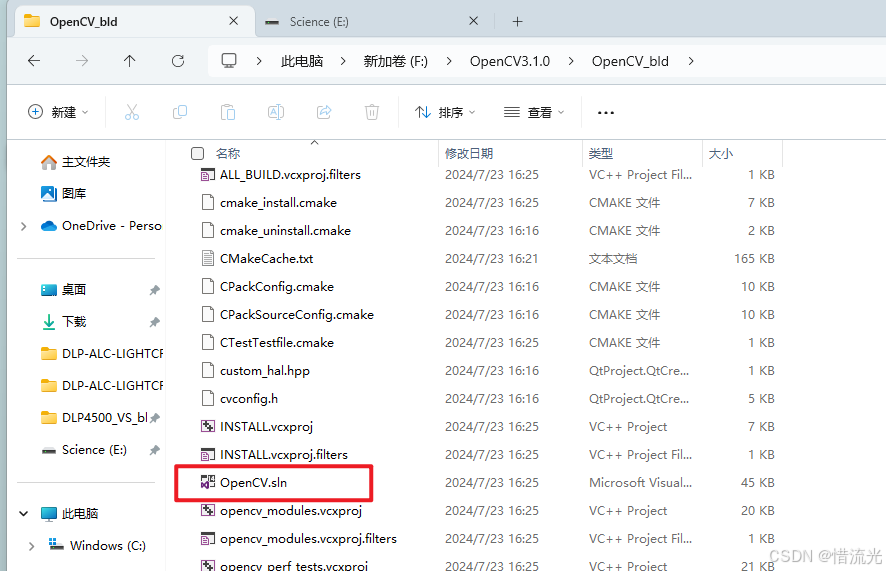The width and height of the screenshot is (886, 571).
Task: Go to OpenCV3.1.0 in the address bar
Action: [510, 61]
